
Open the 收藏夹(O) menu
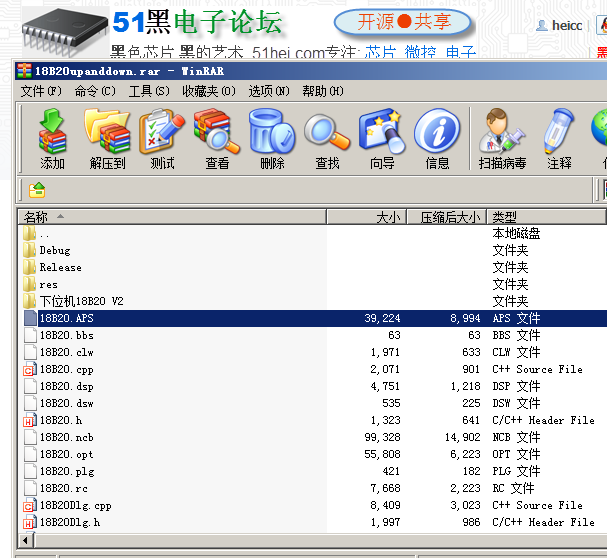point(209,91)
